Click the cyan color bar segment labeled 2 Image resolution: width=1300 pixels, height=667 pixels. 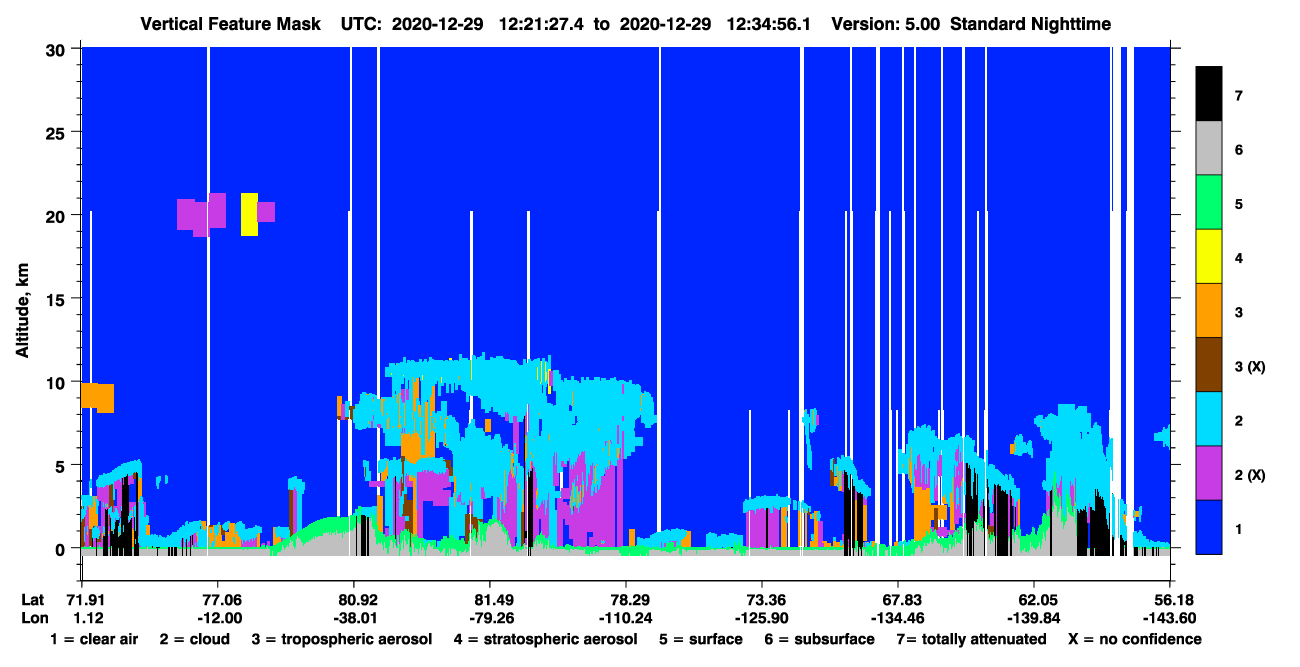1209,419
